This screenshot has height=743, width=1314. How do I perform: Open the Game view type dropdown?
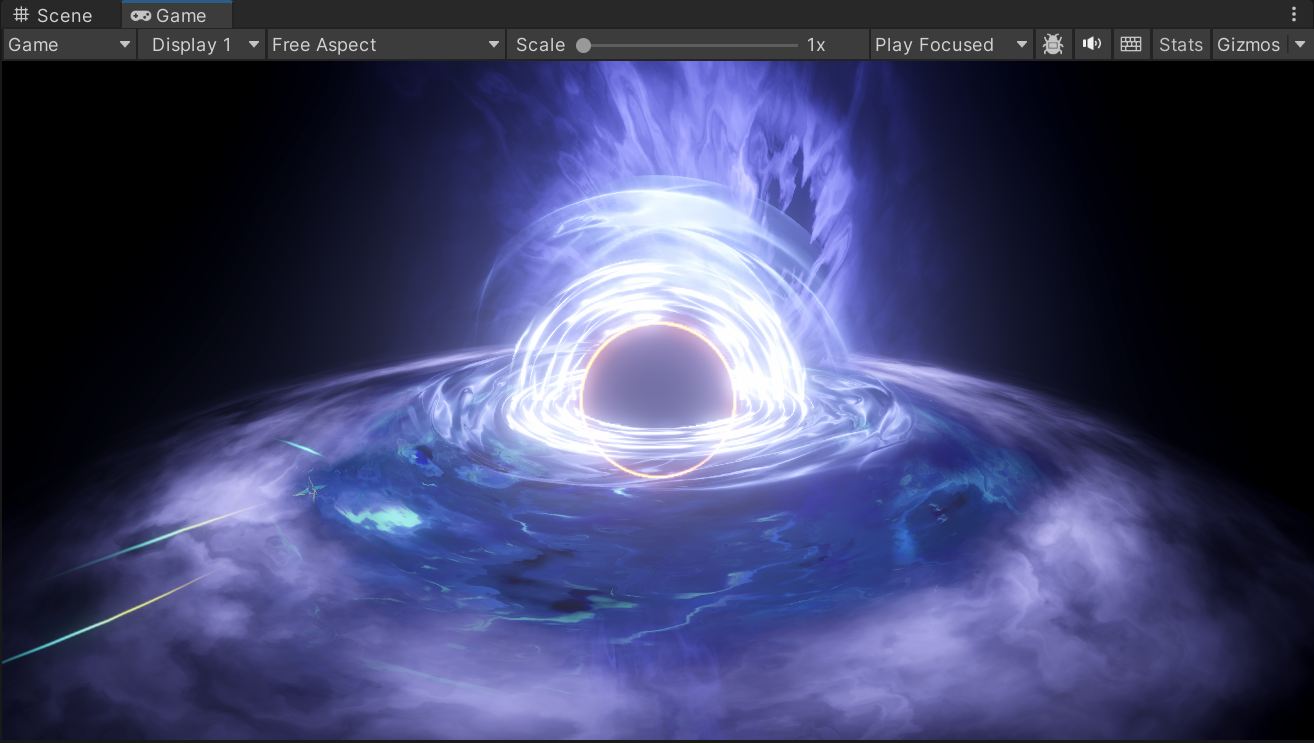point(69,45)
